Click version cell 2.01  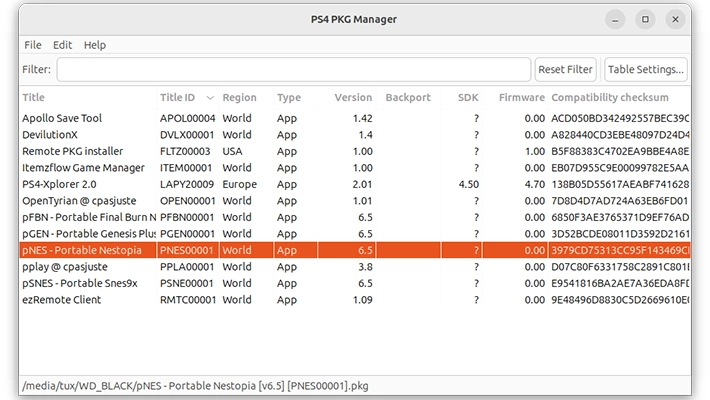point(362,184)
